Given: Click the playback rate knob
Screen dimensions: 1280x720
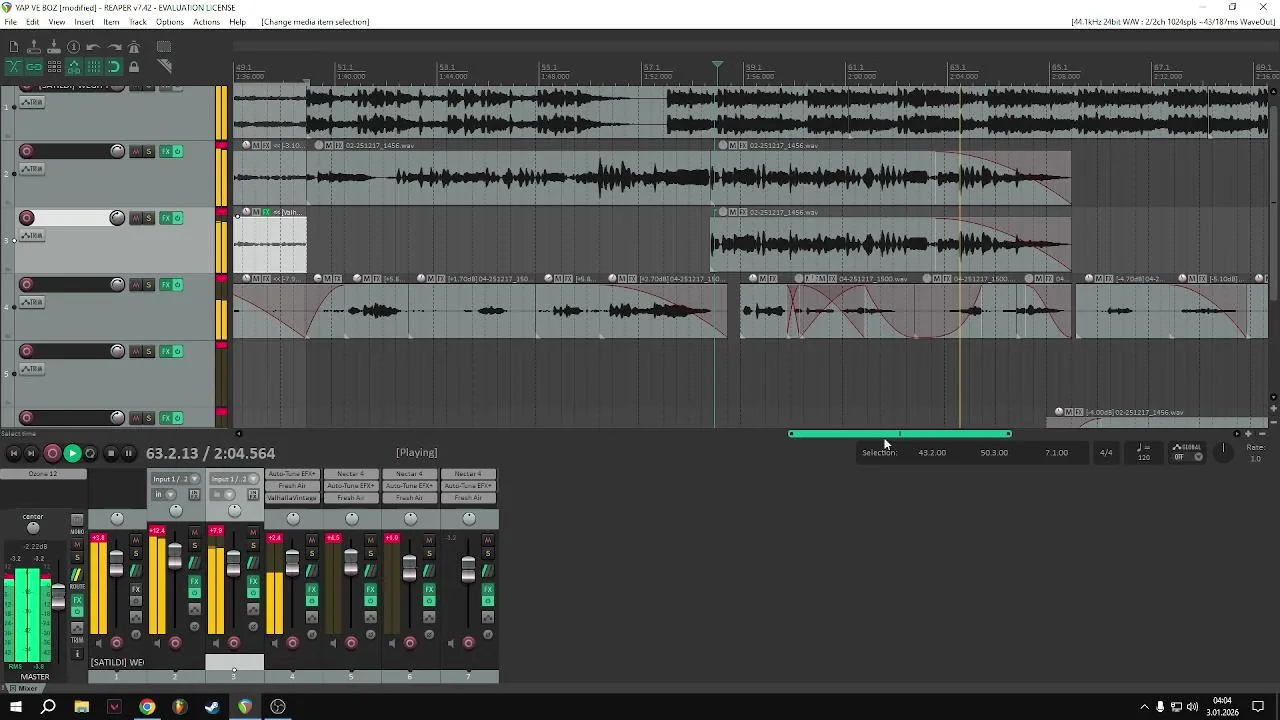Looking at the screenshot, I should pos(1223,452).
